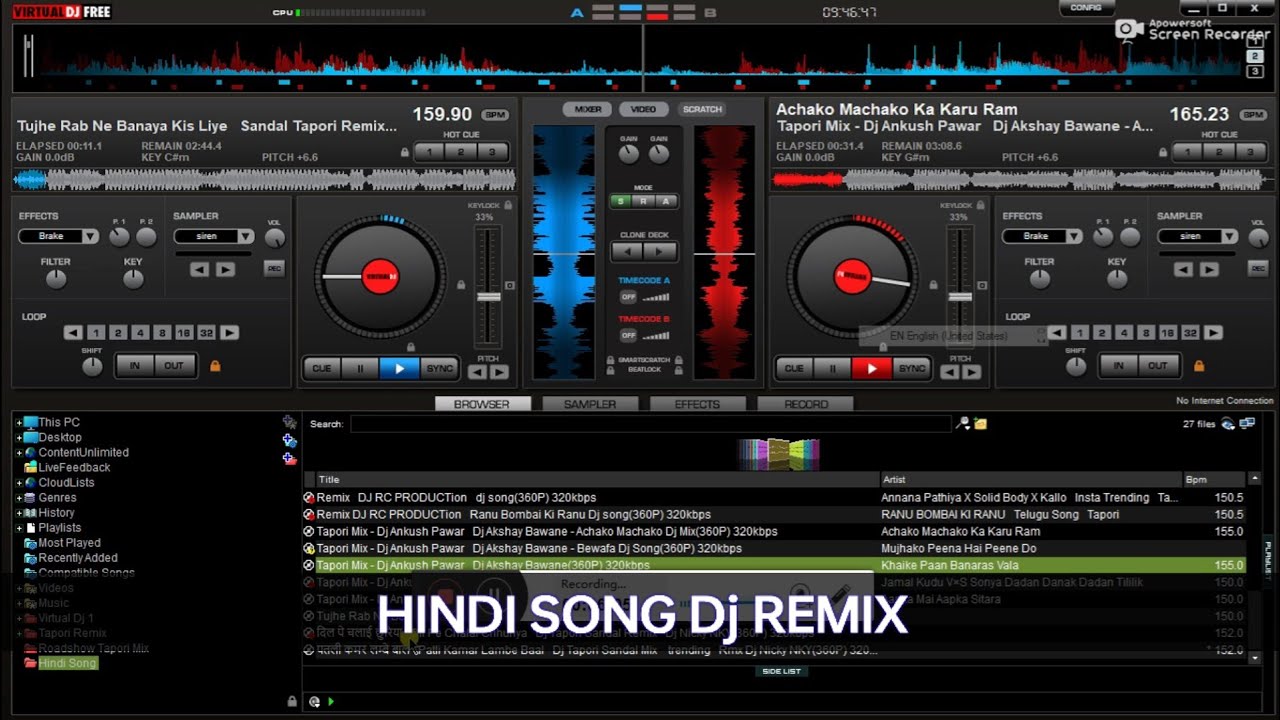Open the SAMPLER tab

click(590, 404)
